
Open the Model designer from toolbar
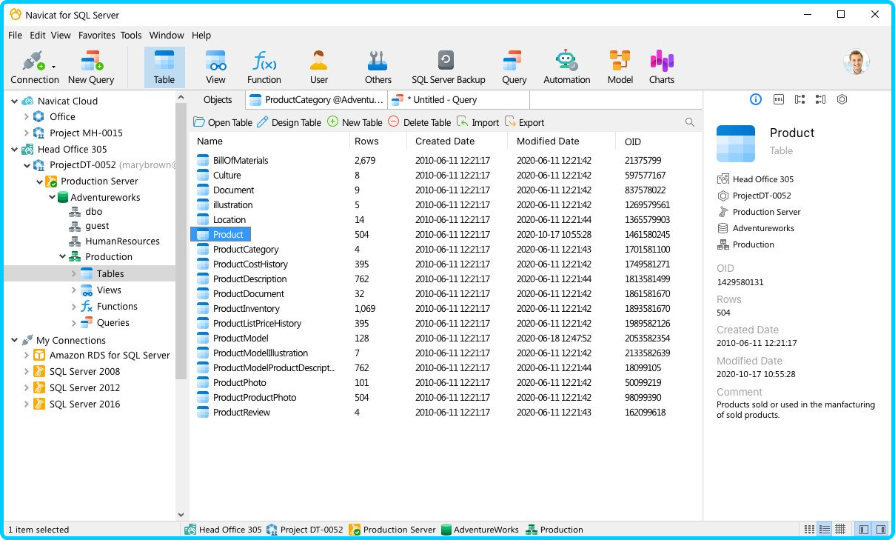(x=620, y=66)
